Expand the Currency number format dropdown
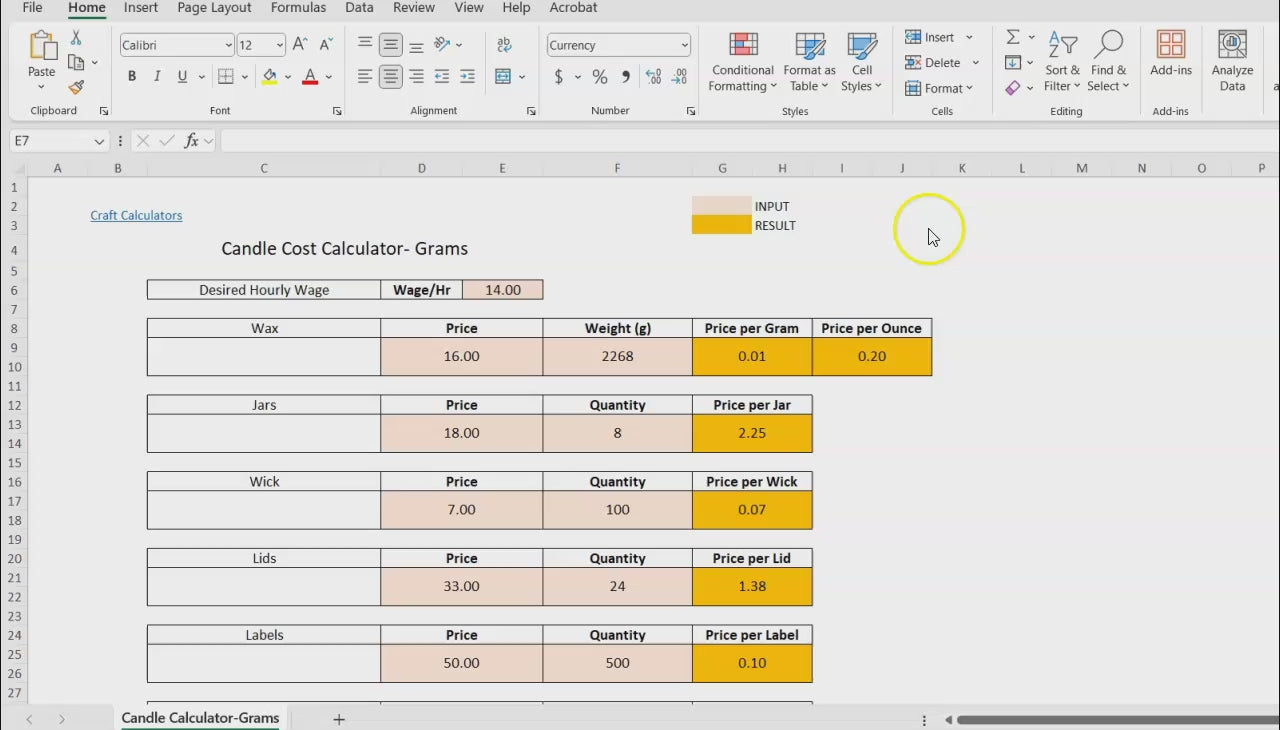 [x=684, y=45]
